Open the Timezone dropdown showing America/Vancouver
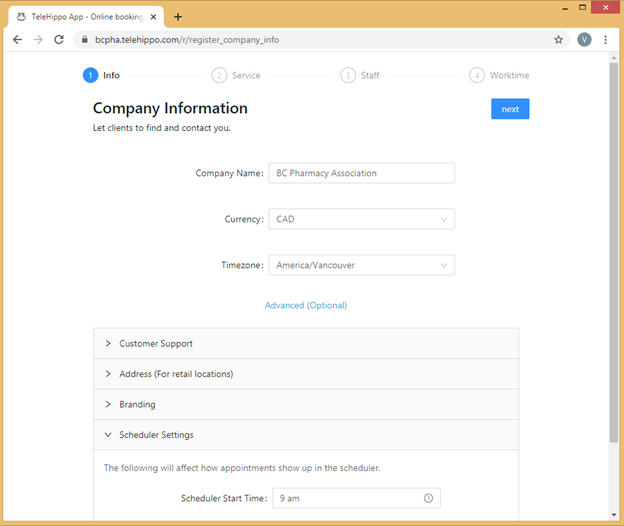624x526 pixels. 361,265
